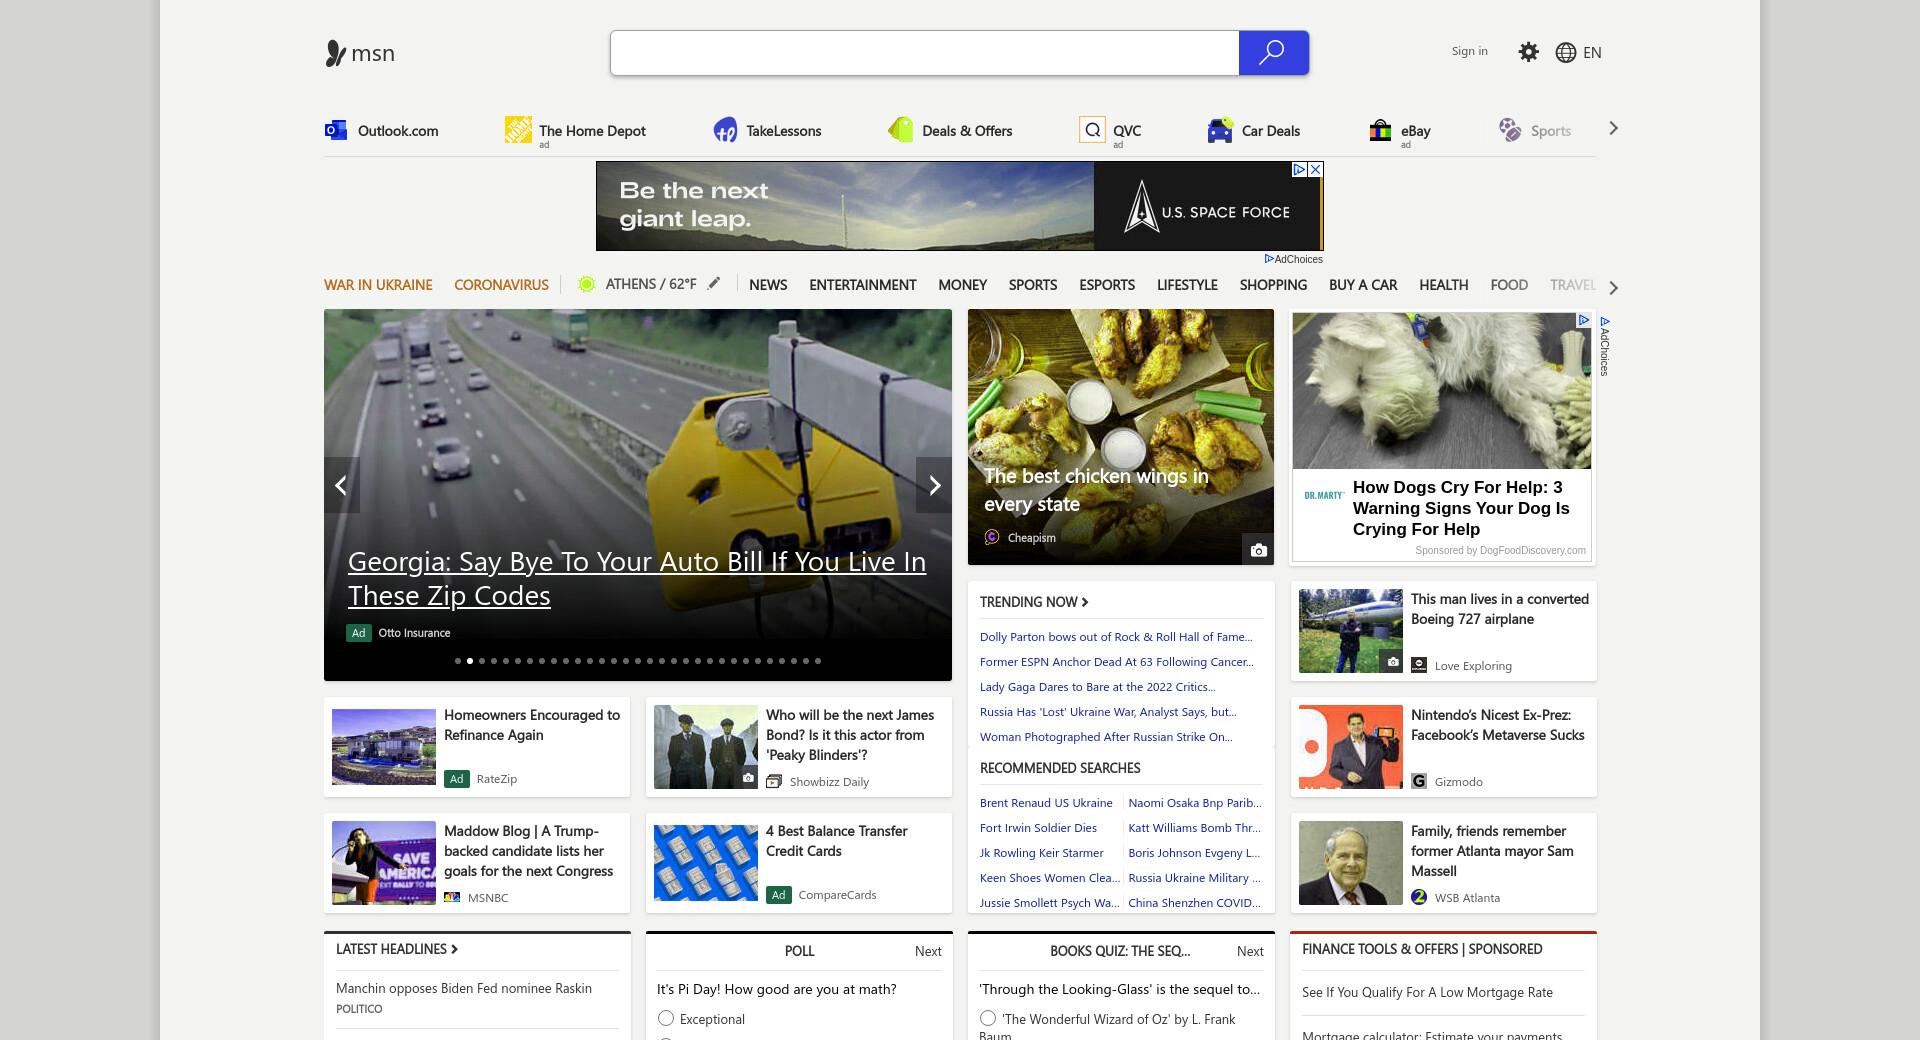Open Brent Renaud US Ukraine search
The height and width of the screenshot is (1040, 1920).
1046,803
